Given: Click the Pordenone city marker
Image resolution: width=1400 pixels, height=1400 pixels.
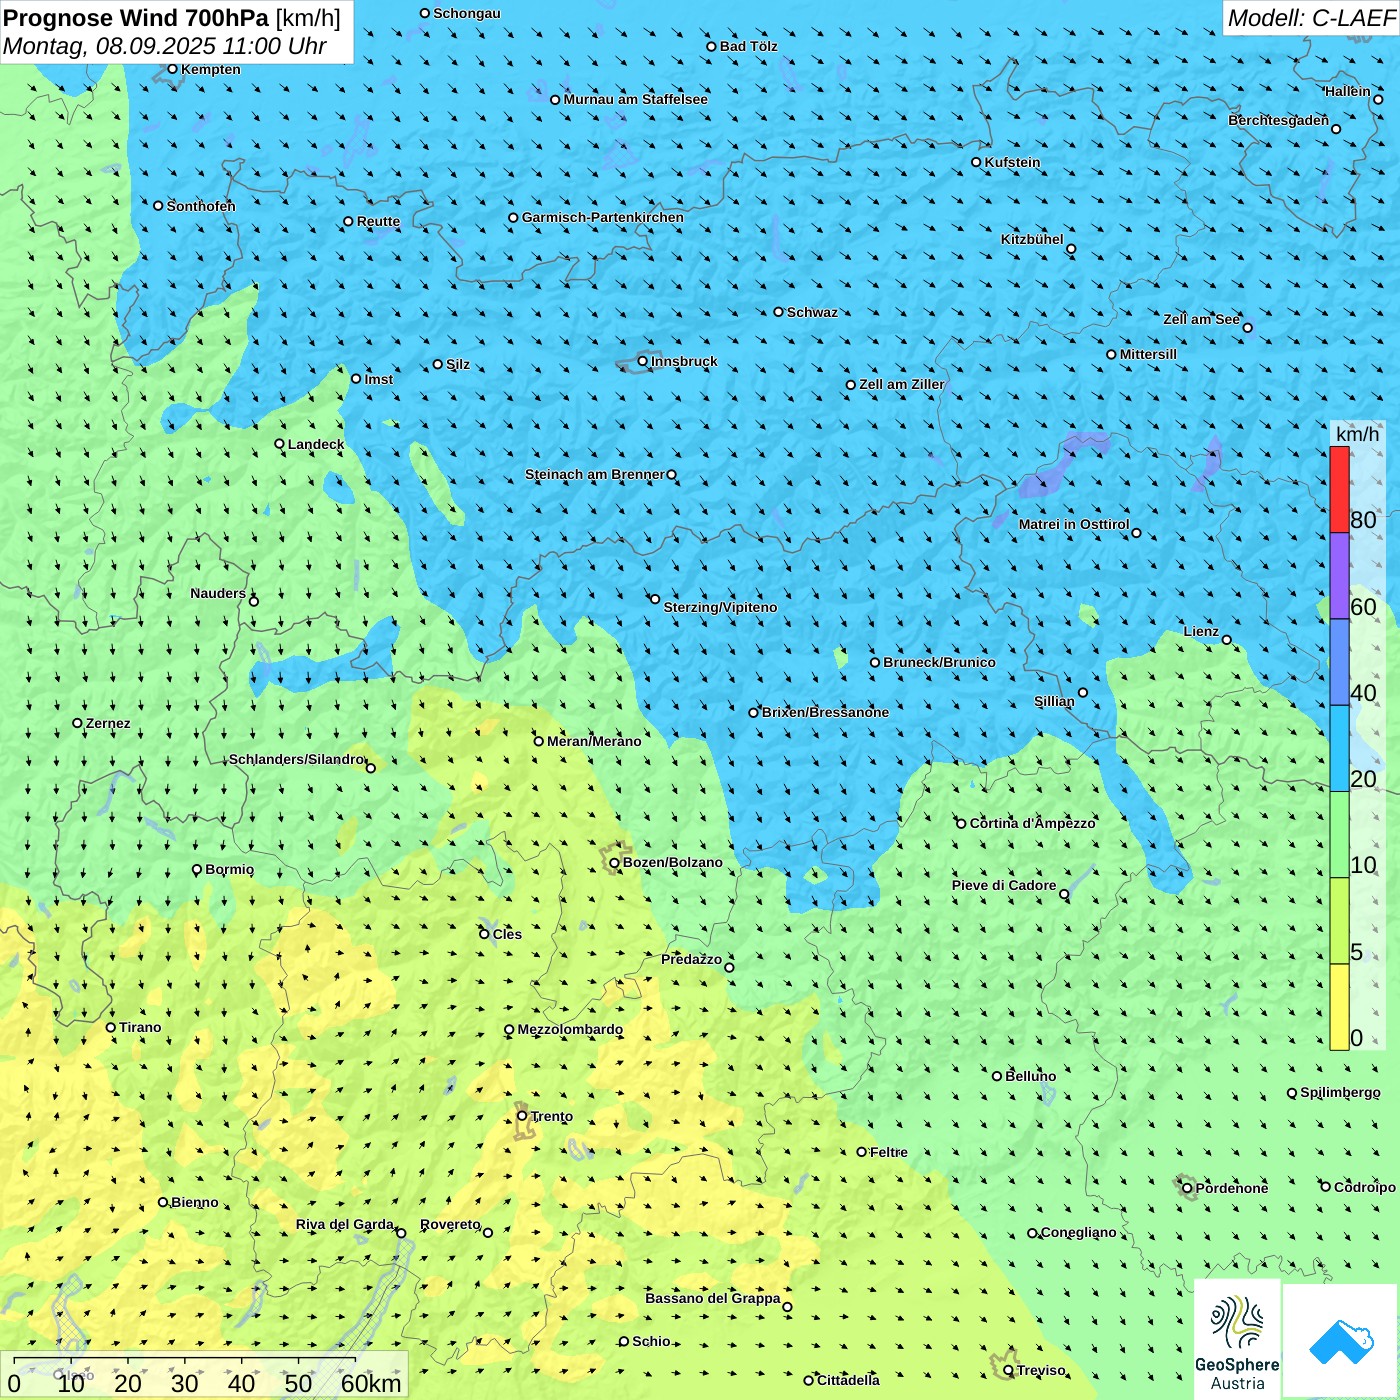Looking at the screenshot, I should click(1187, 1188).
